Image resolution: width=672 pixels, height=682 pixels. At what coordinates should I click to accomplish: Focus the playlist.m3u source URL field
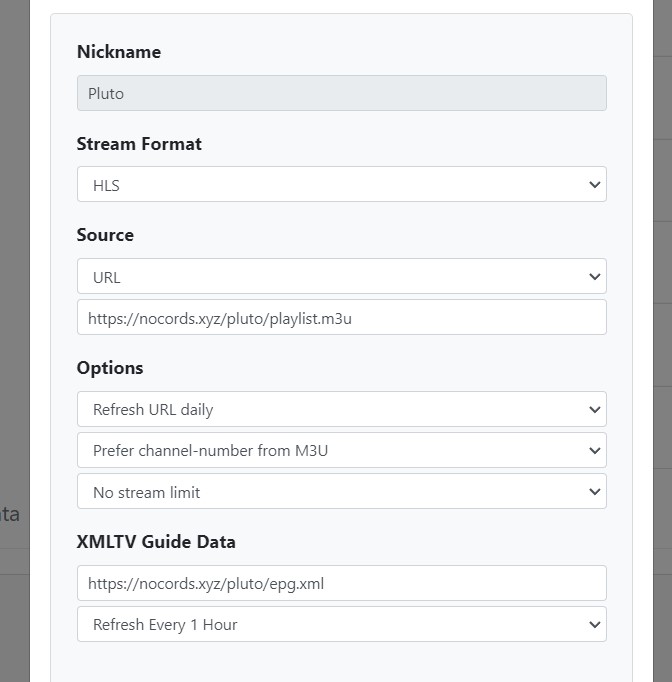tap(341, 318)
